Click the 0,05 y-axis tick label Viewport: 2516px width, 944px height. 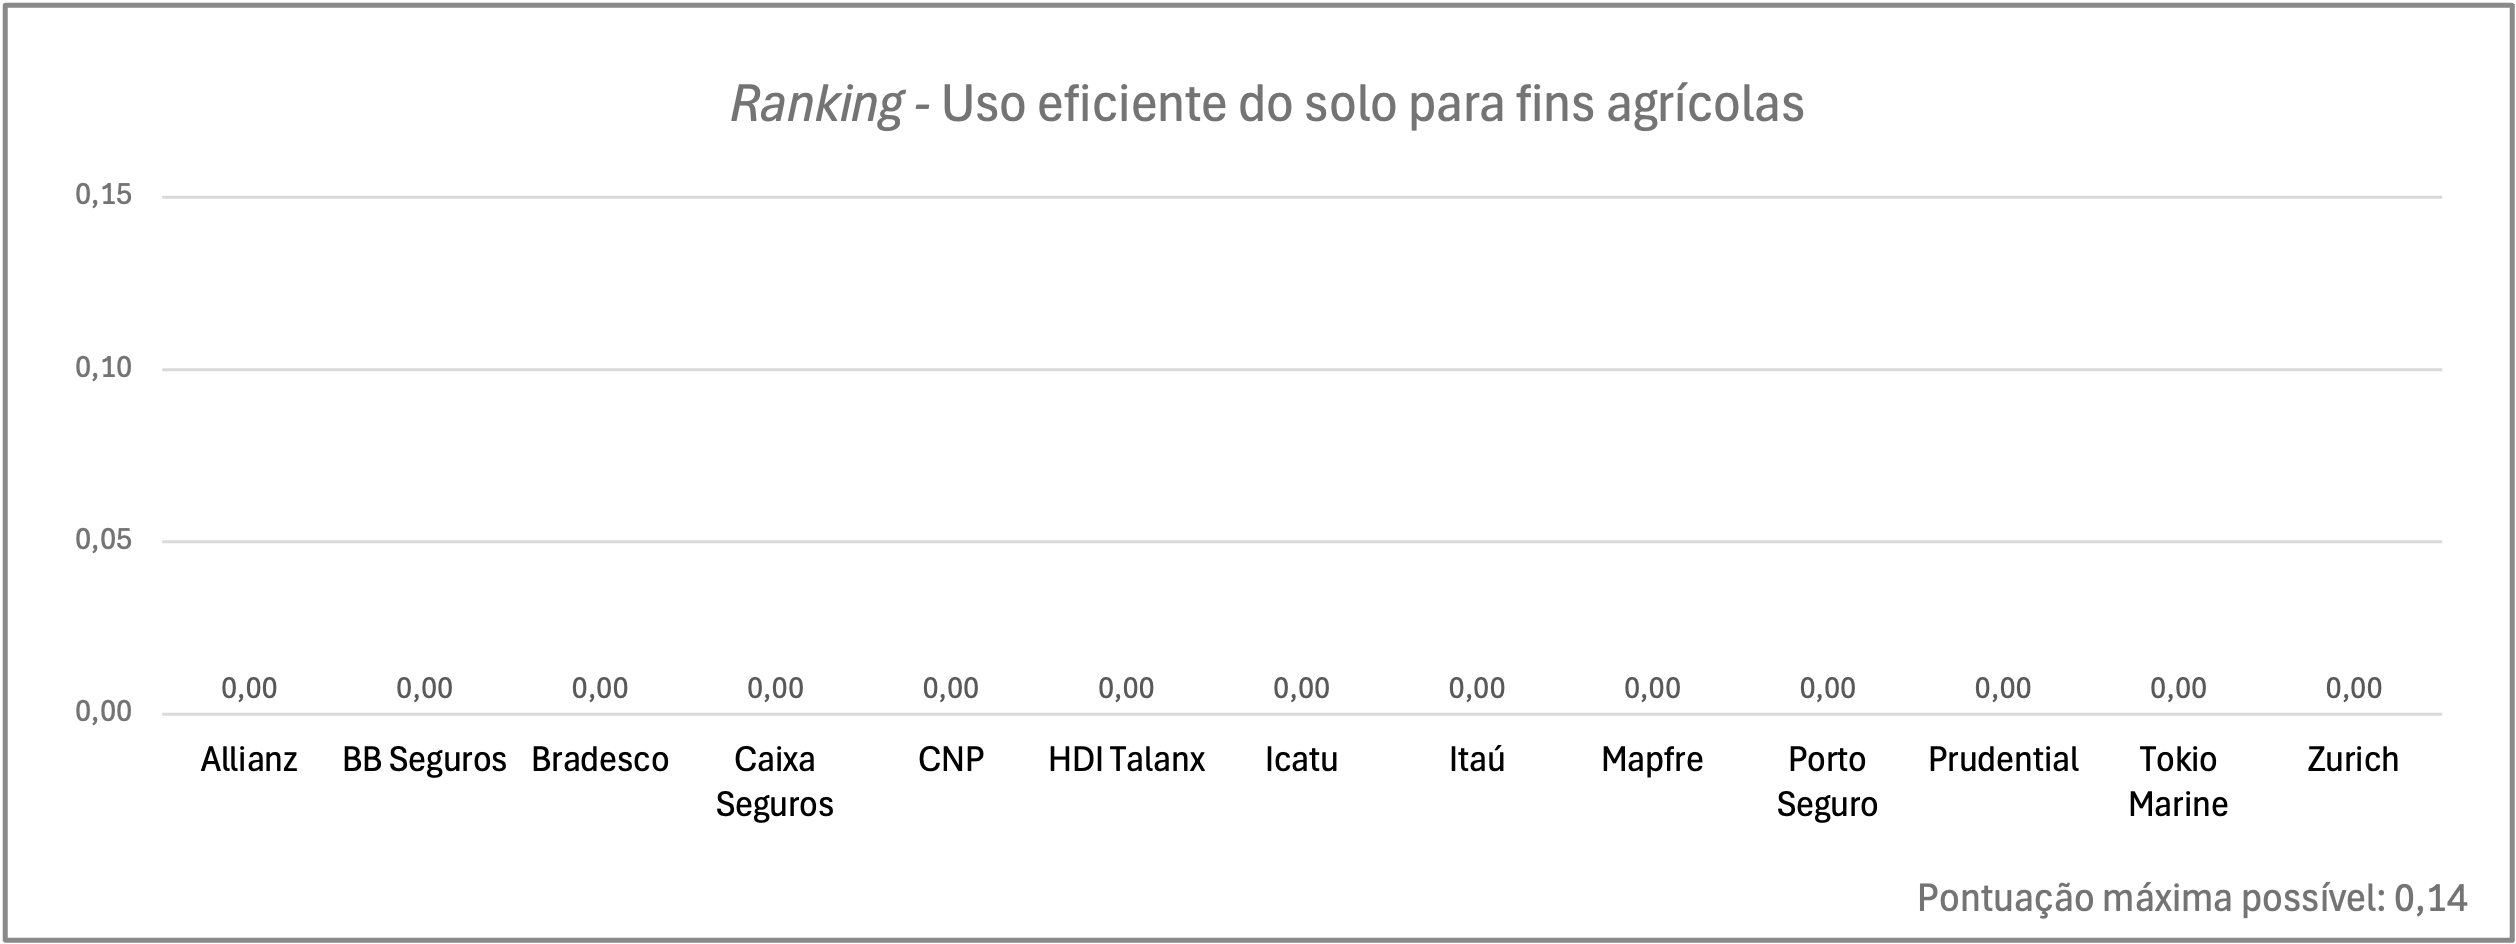click(x=104, y=540)
